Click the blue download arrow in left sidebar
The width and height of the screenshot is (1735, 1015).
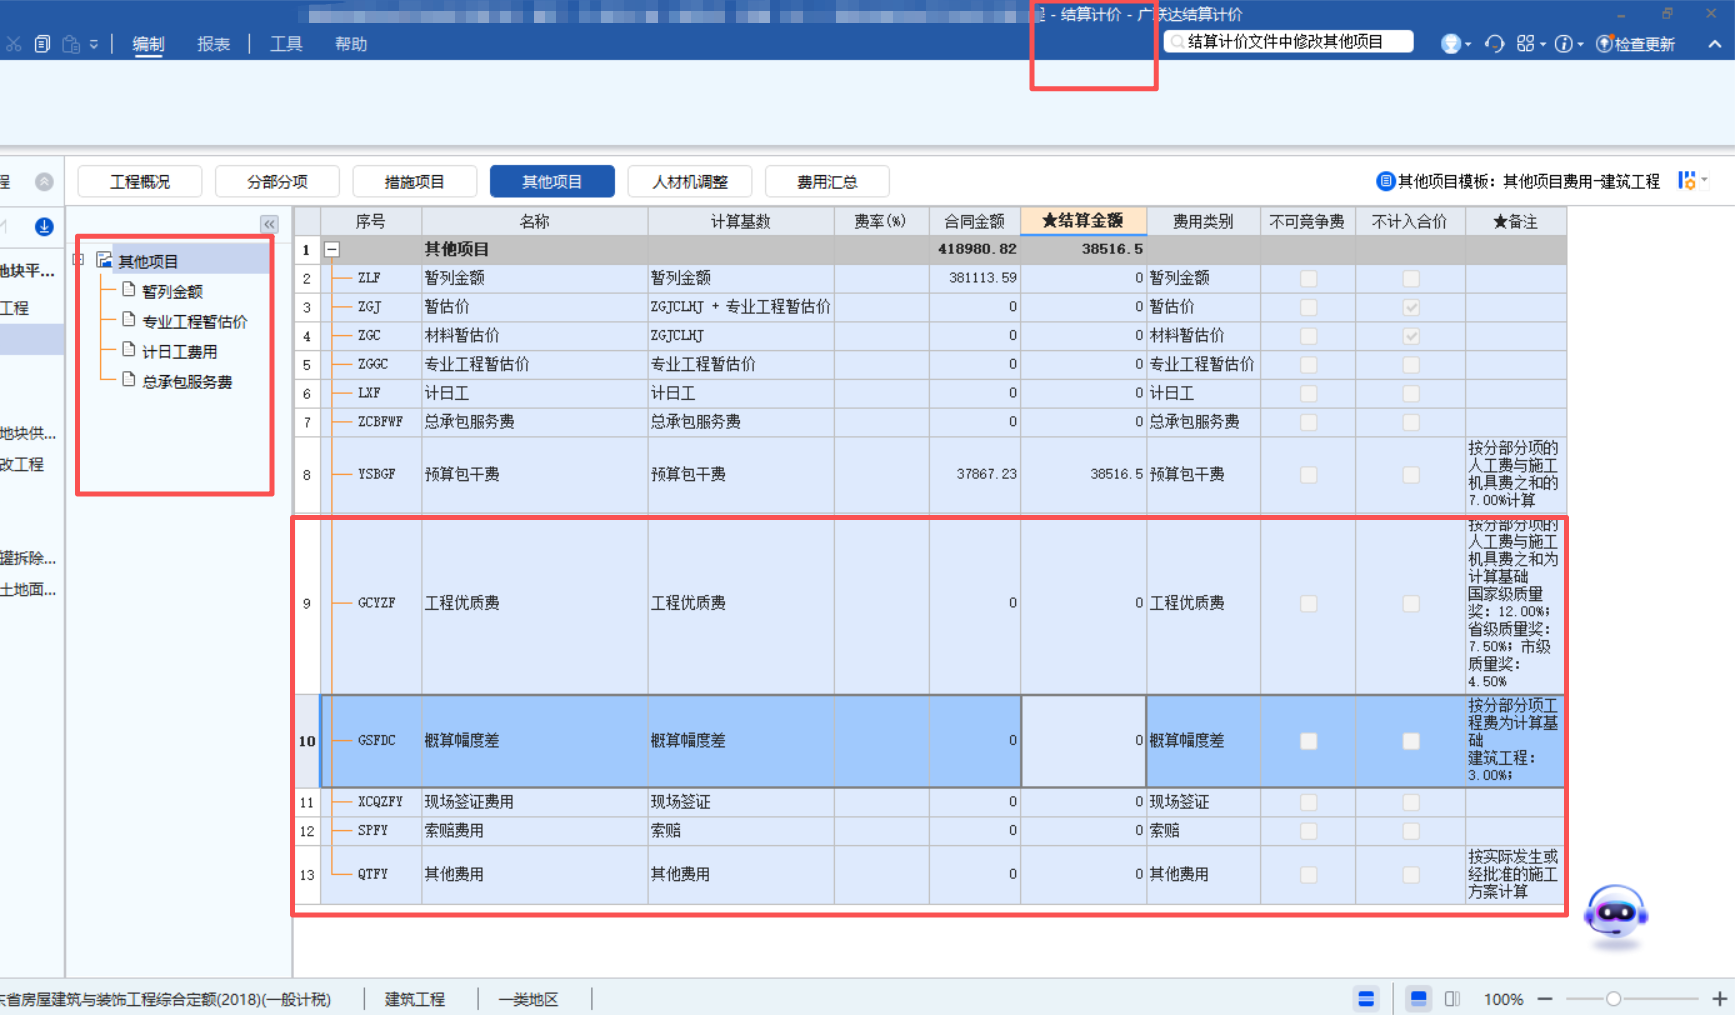pos(43,226)
